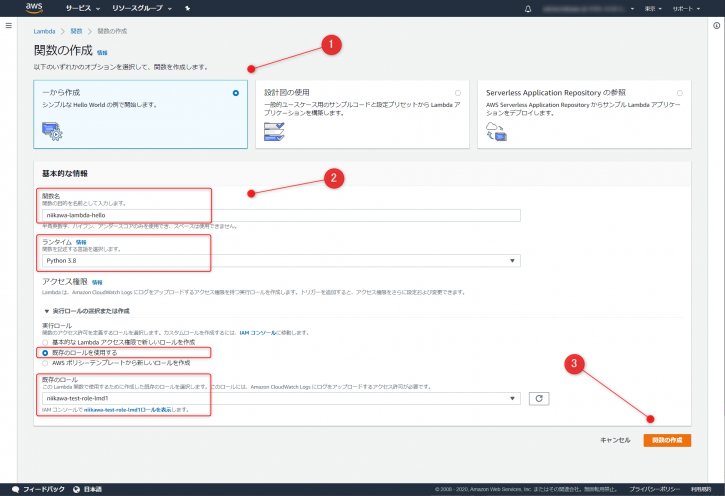Viewport: 725px width, 496px height.
Task: Click the 一から作成 card icon
Action: pos(52,131)
